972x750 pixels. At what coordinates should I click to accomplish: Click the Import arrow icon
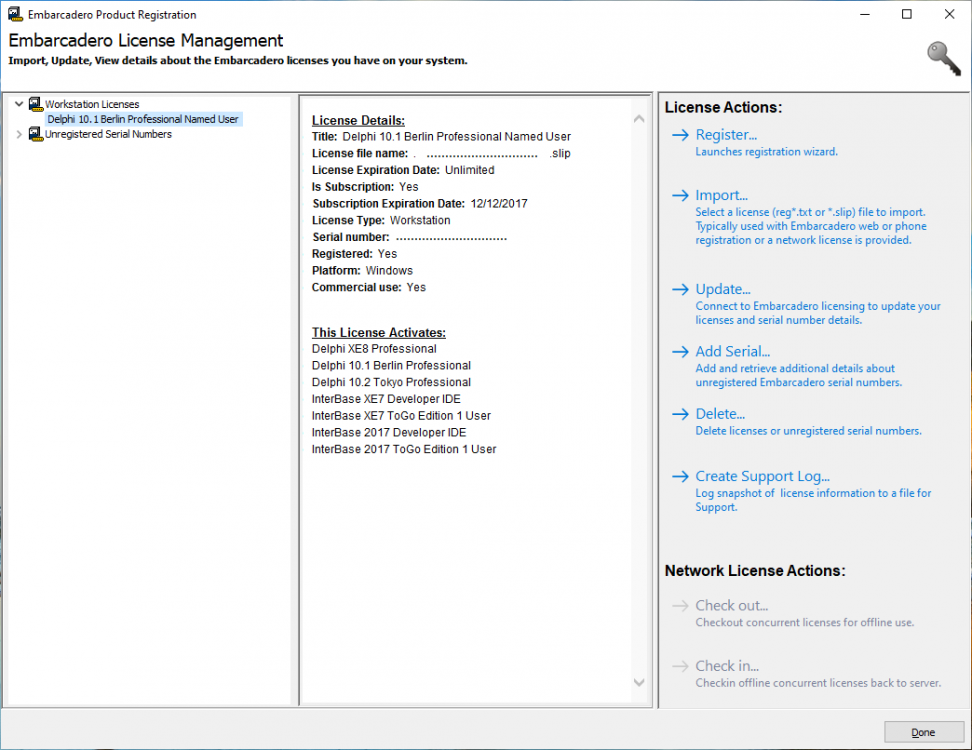(x=680, y=195)
